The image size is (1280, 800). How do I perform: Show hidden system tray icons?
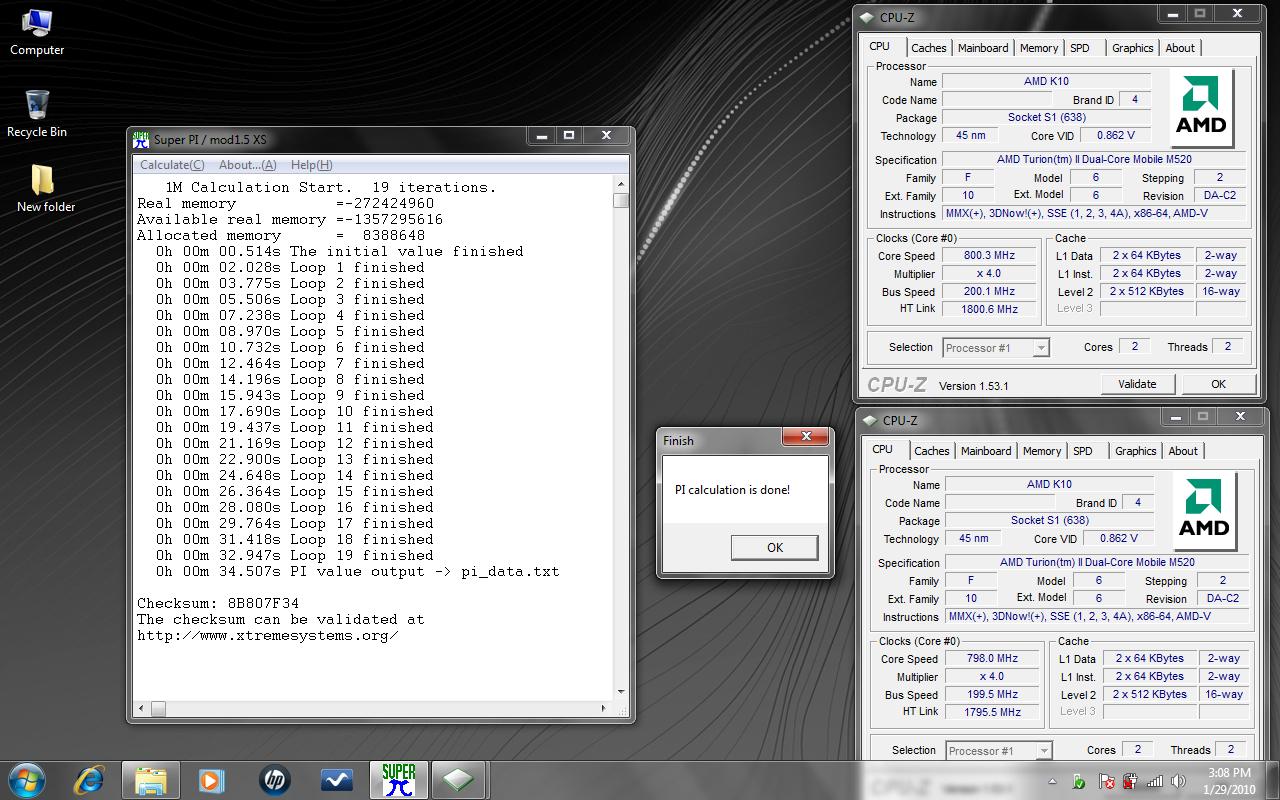pyautogui.click(x=1051, y=781)
